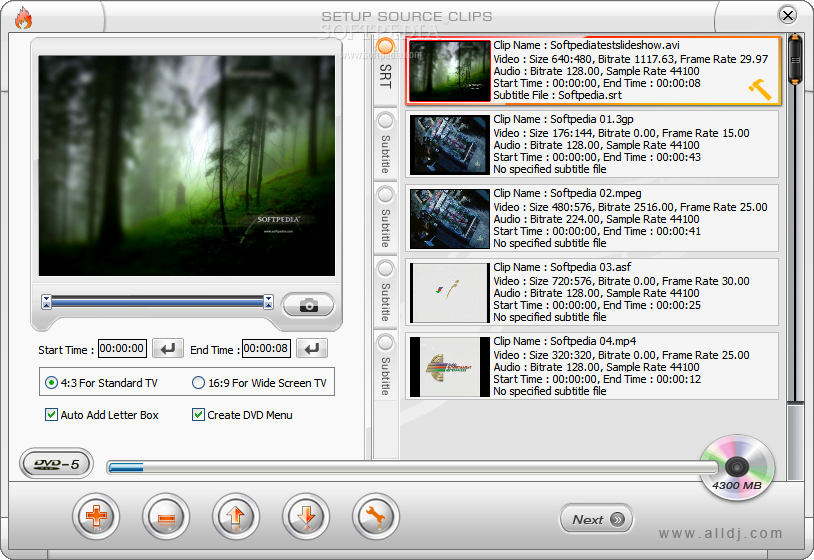Click the add clip plus button
The image size is (814, 560).
[x=96, y=517]
